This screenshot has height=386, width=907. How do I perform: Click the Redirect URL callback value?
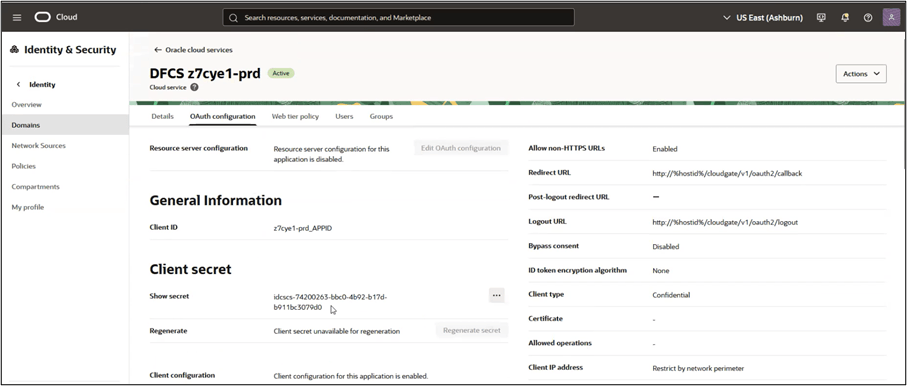pos(727,173)
